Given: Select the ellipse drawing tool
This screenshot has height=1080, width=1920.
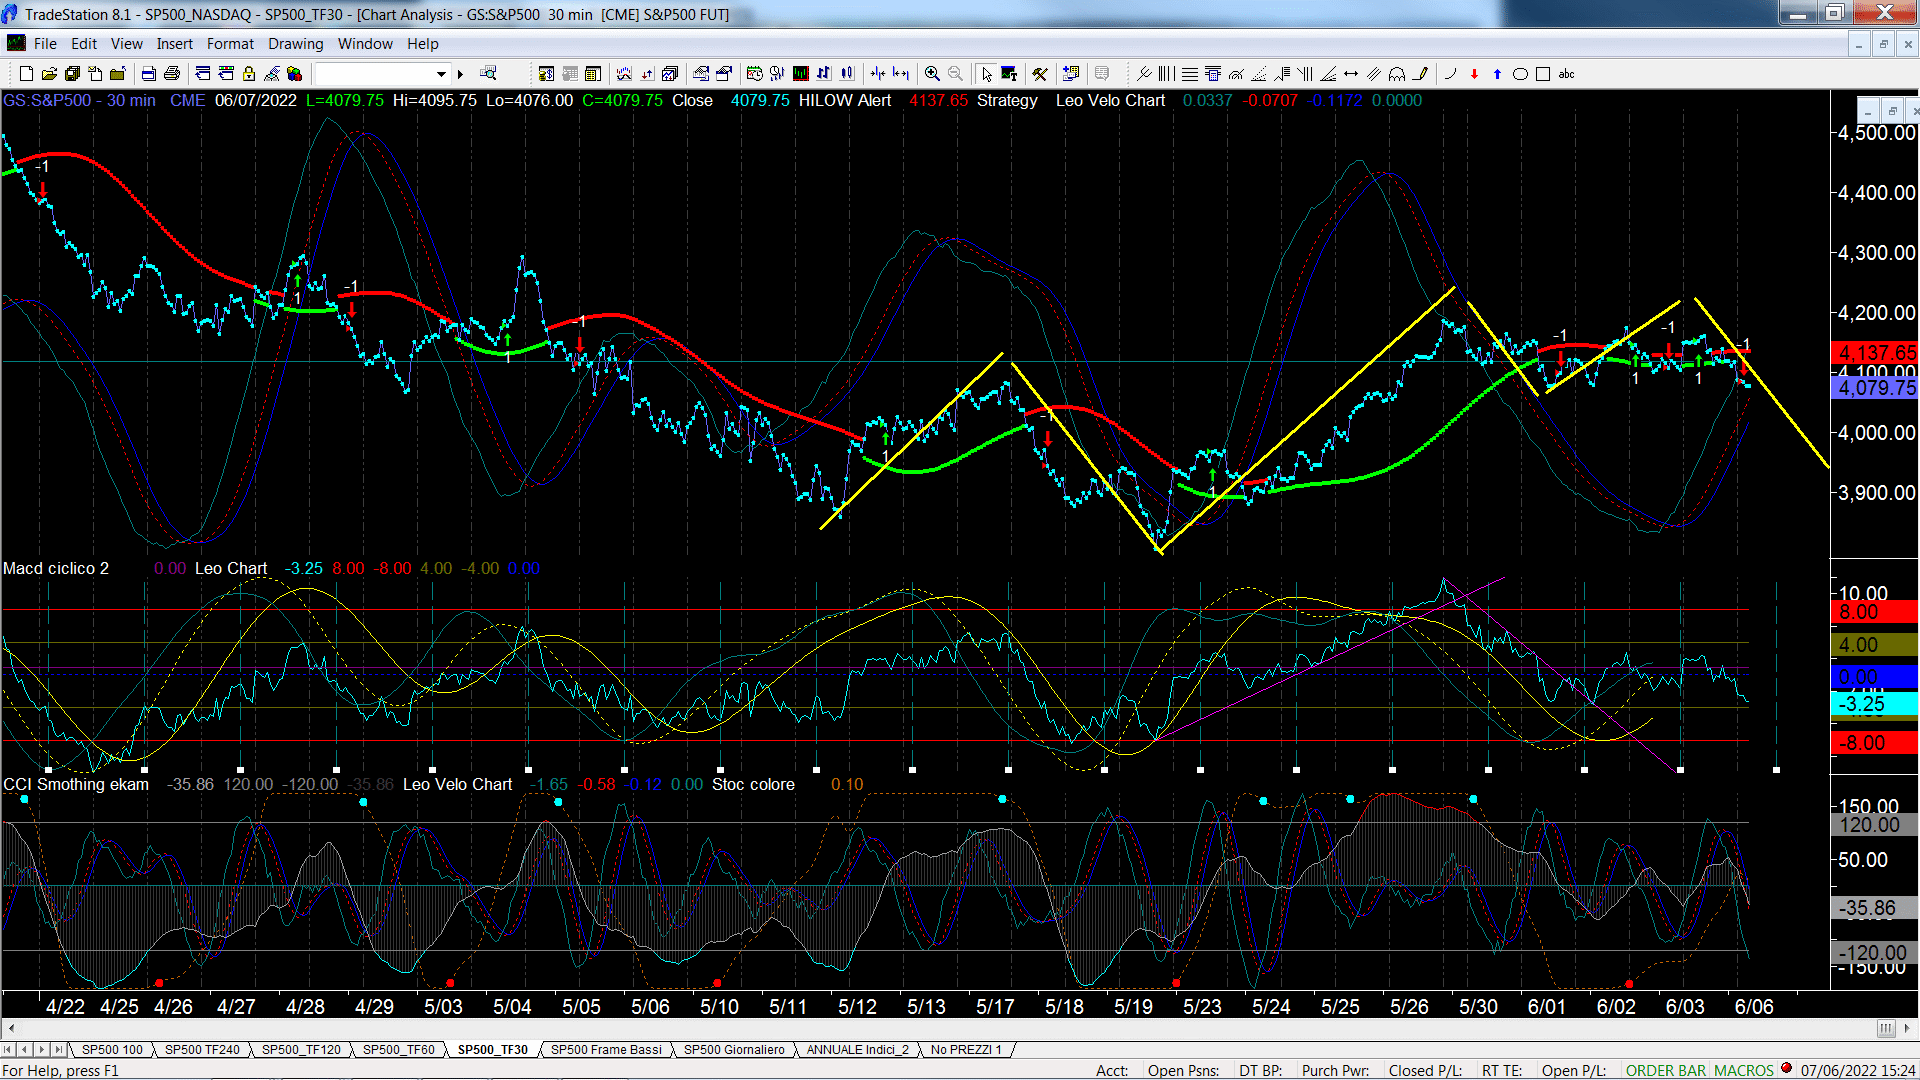Looking at the screenshot, I should [x=1520, y=74].
